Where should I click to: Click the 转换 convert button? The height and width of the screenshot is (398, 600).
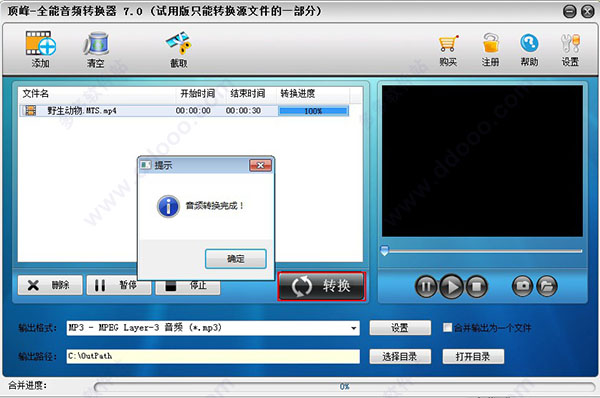(321, 286)
